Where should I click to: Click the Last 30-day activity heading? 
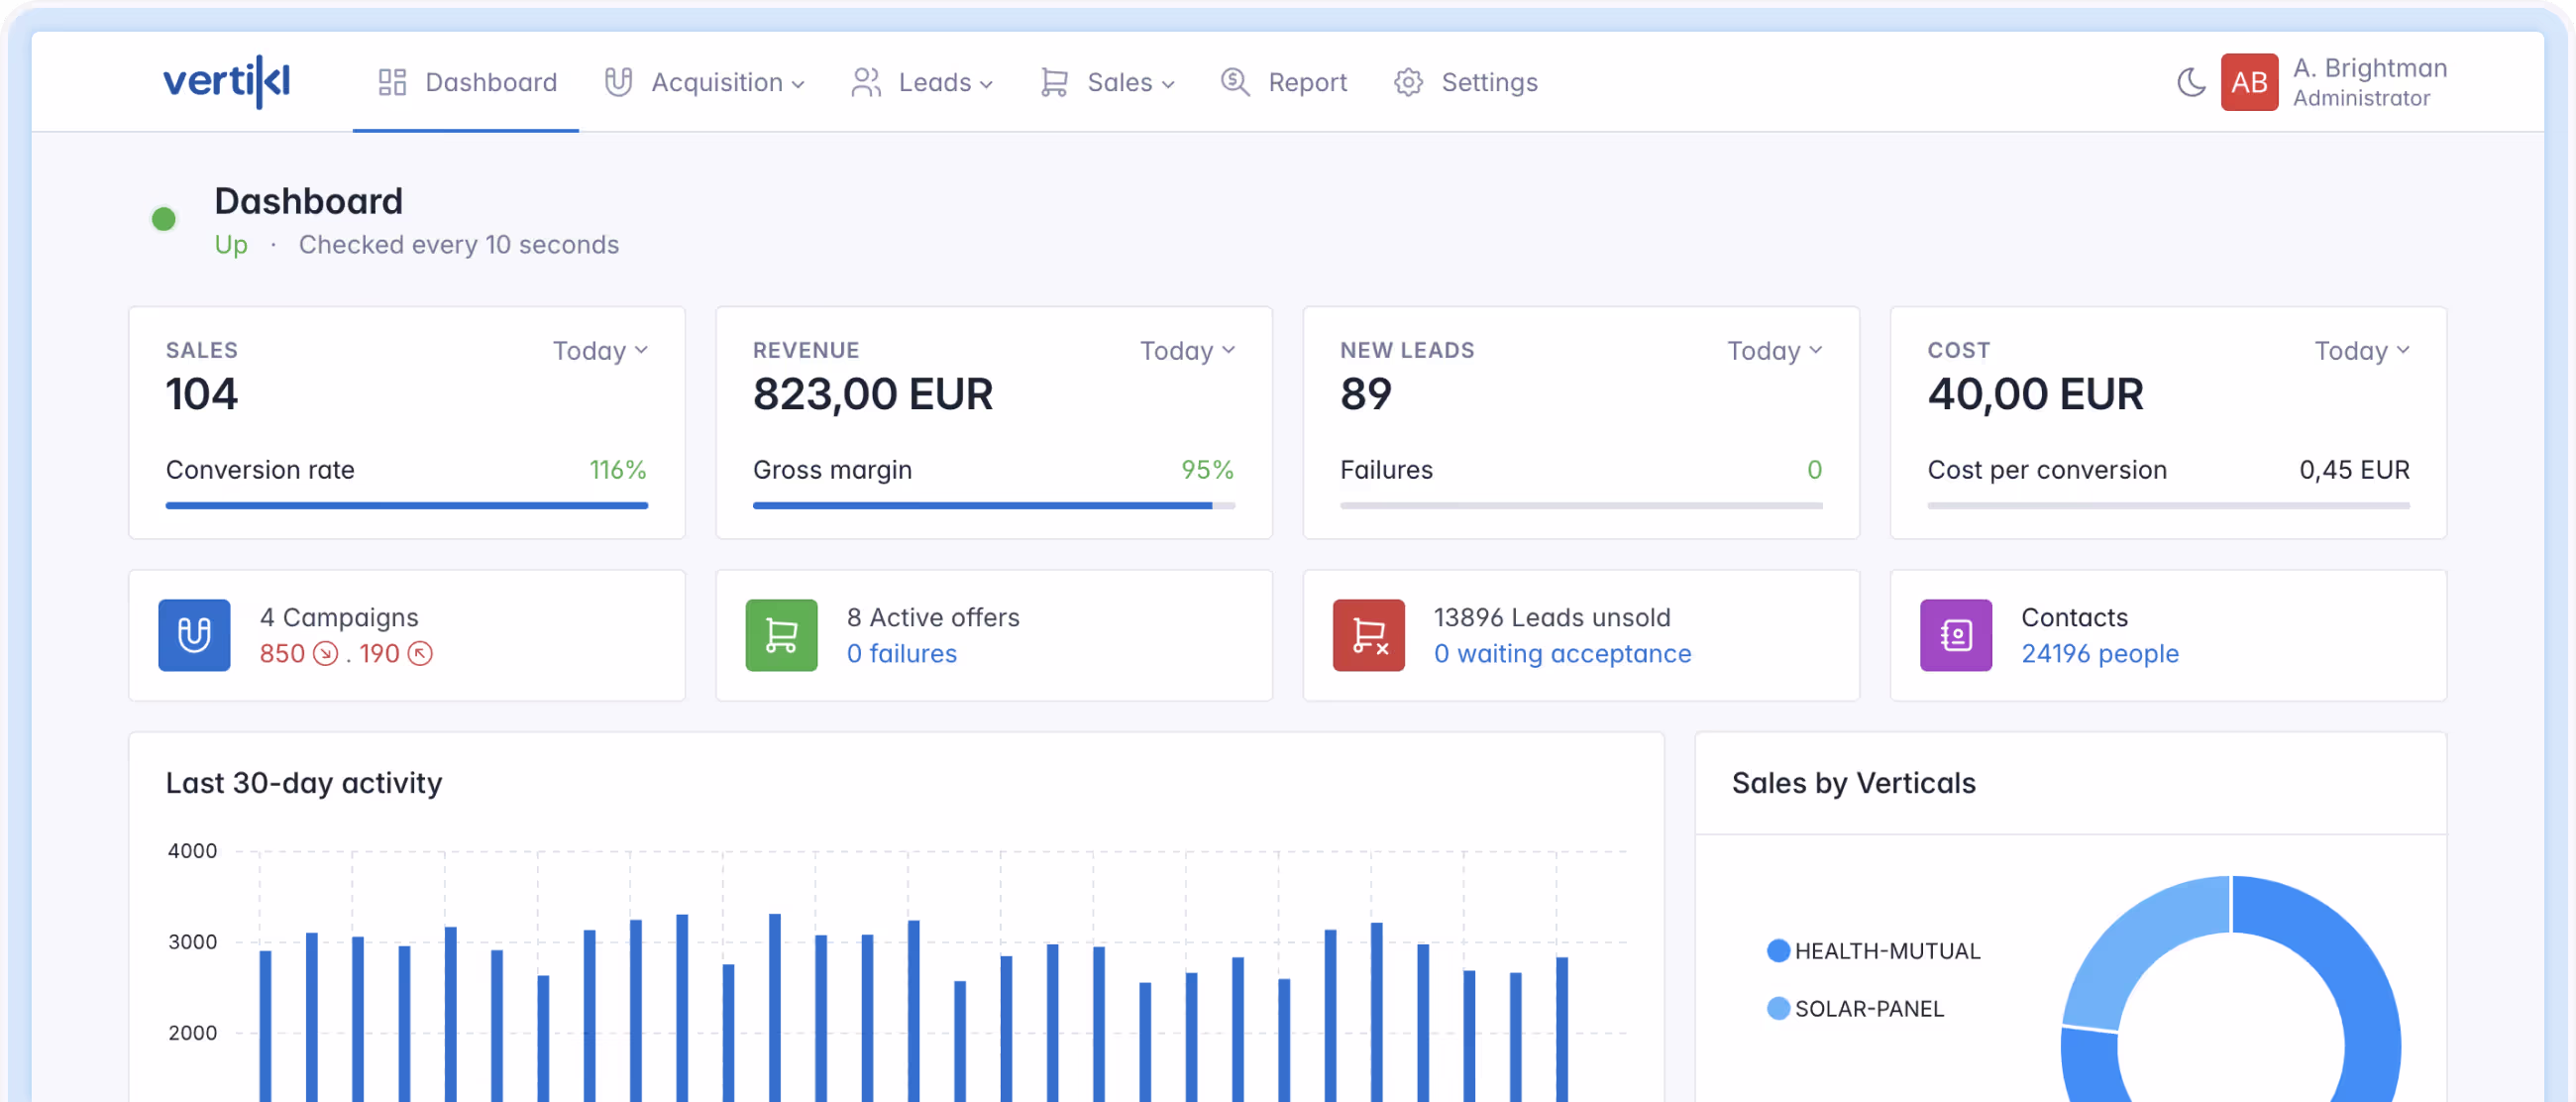[304, 783]
